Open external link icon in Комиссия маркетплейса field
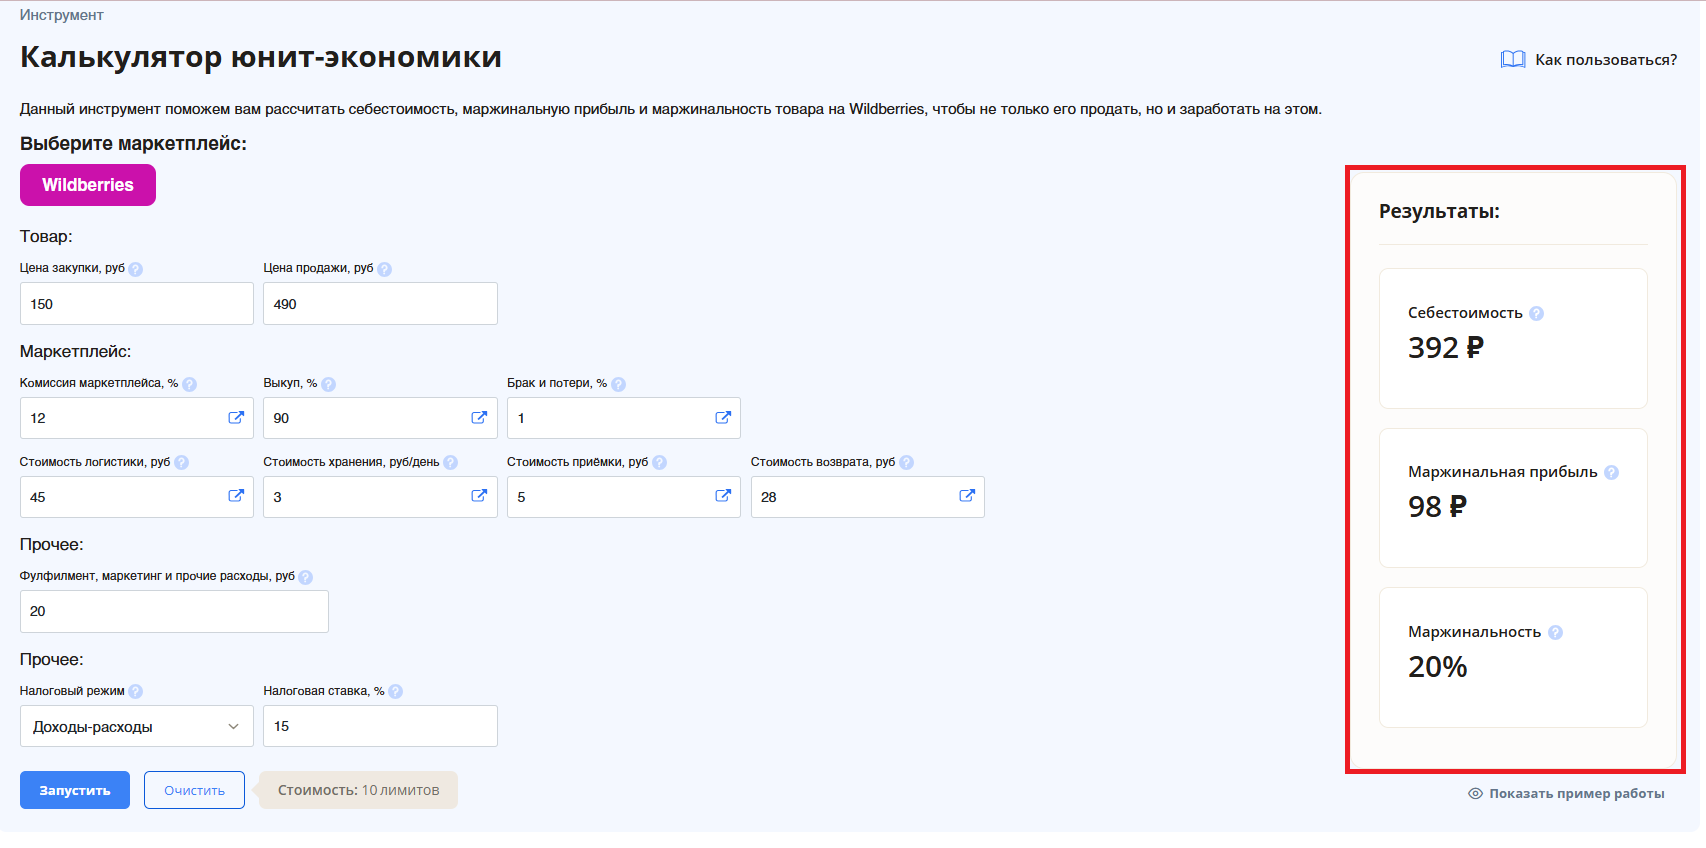The width and height of the screenshot is (1706, 848). (236, 418)
